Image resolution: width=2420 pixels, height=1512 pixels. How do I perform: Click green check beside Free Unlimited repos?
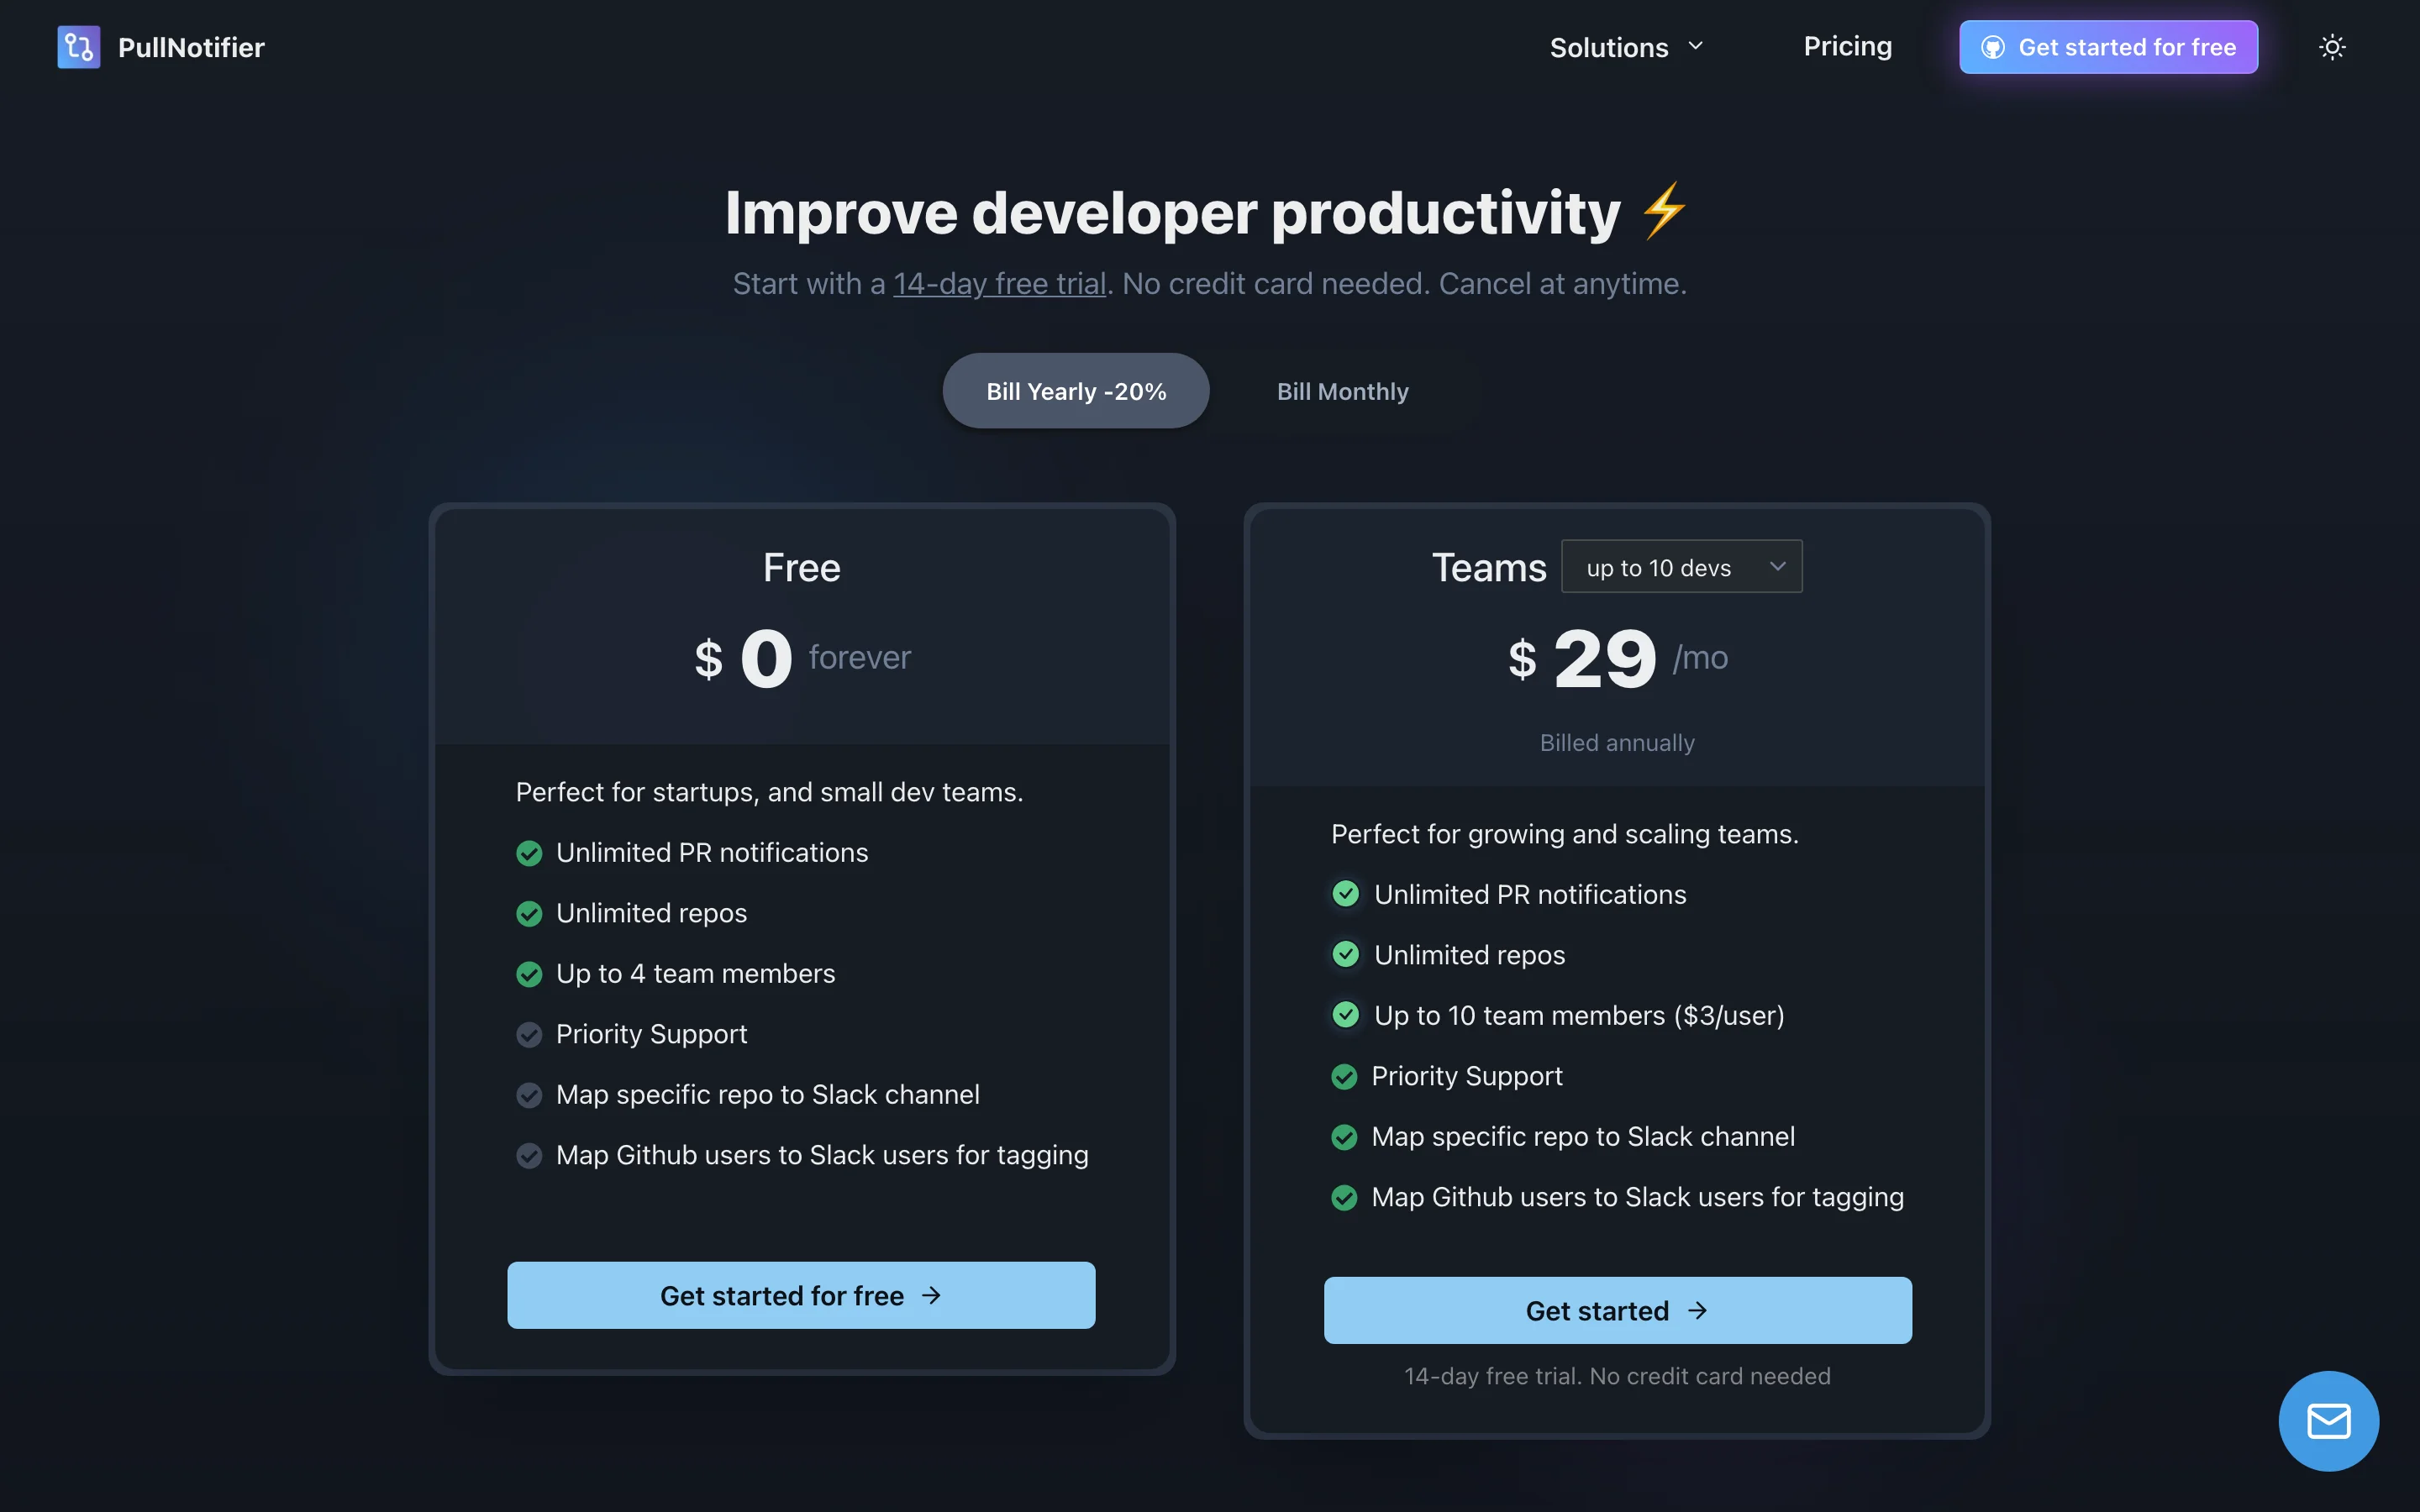(529, 913)
